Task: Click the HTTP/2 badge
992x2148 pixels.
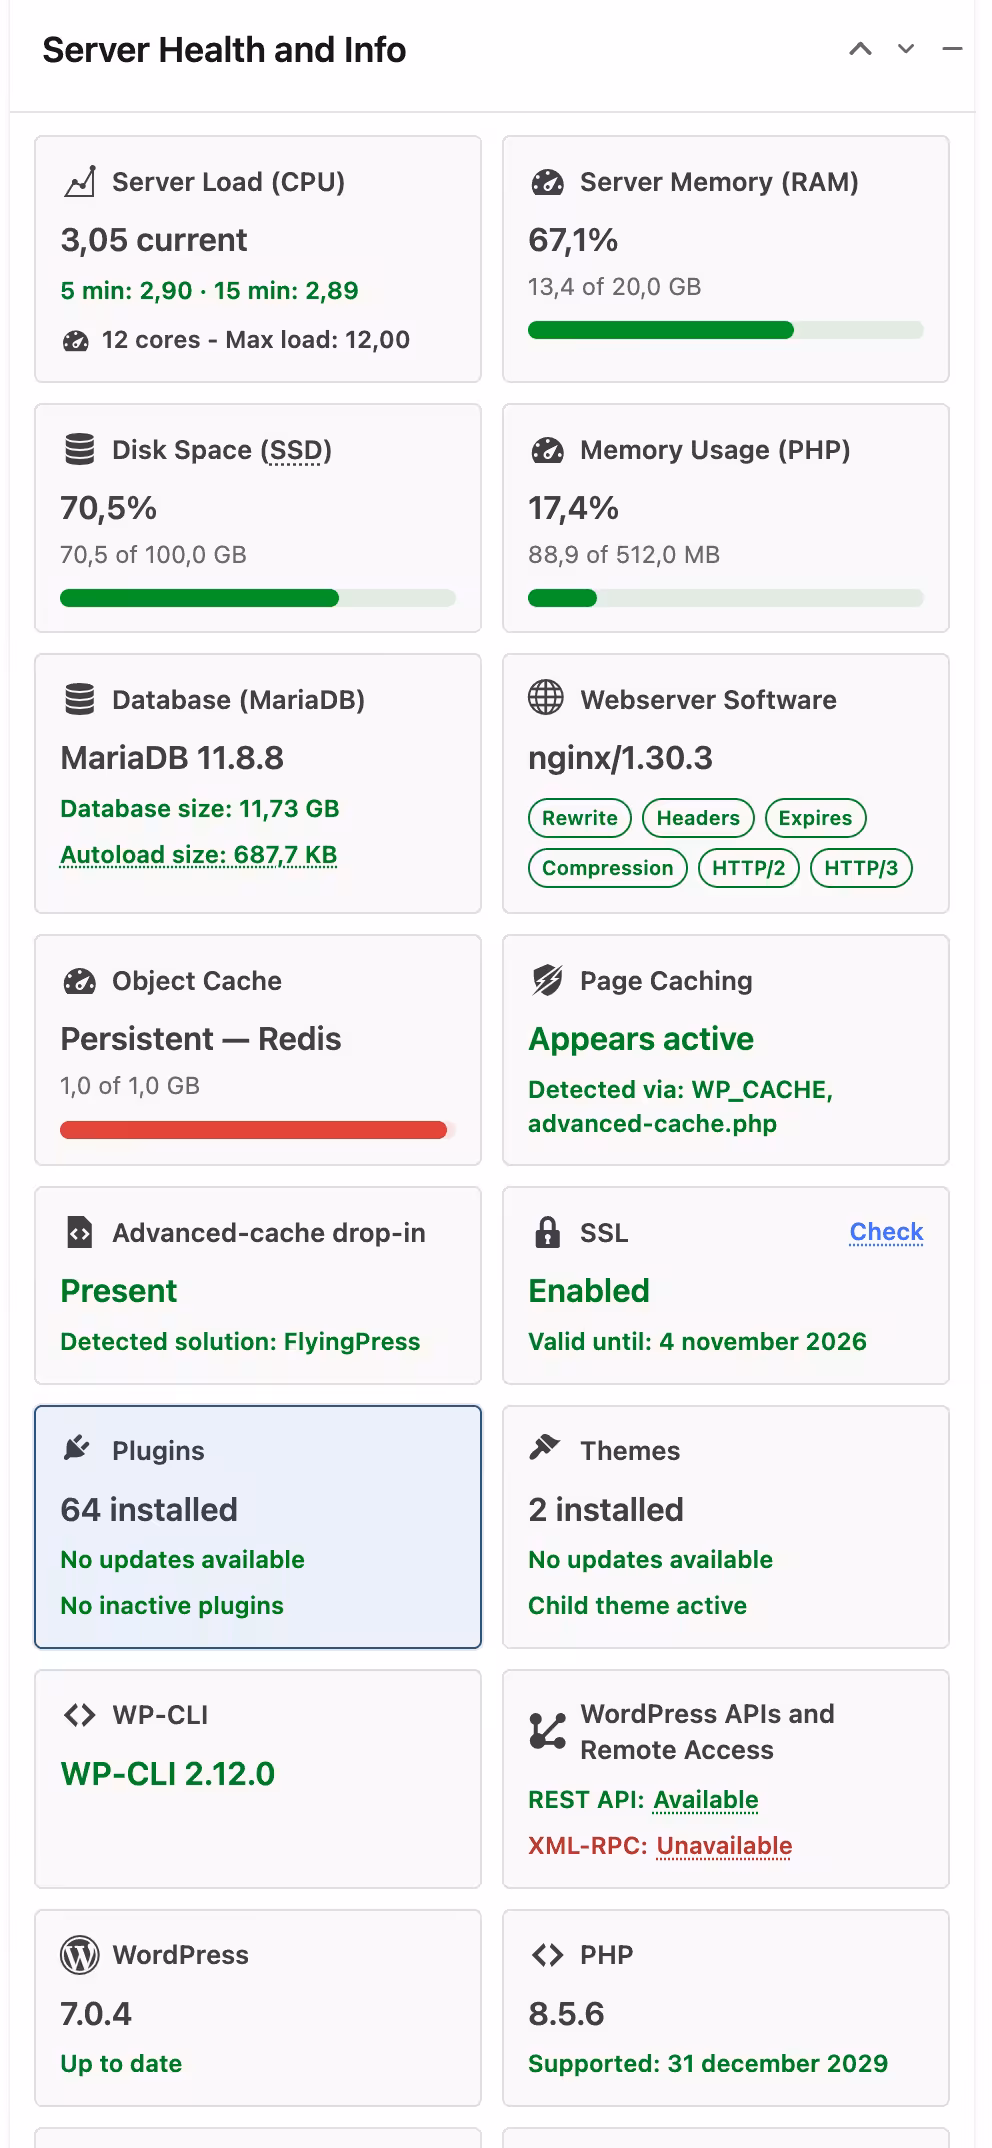Action: click(749, 868)
